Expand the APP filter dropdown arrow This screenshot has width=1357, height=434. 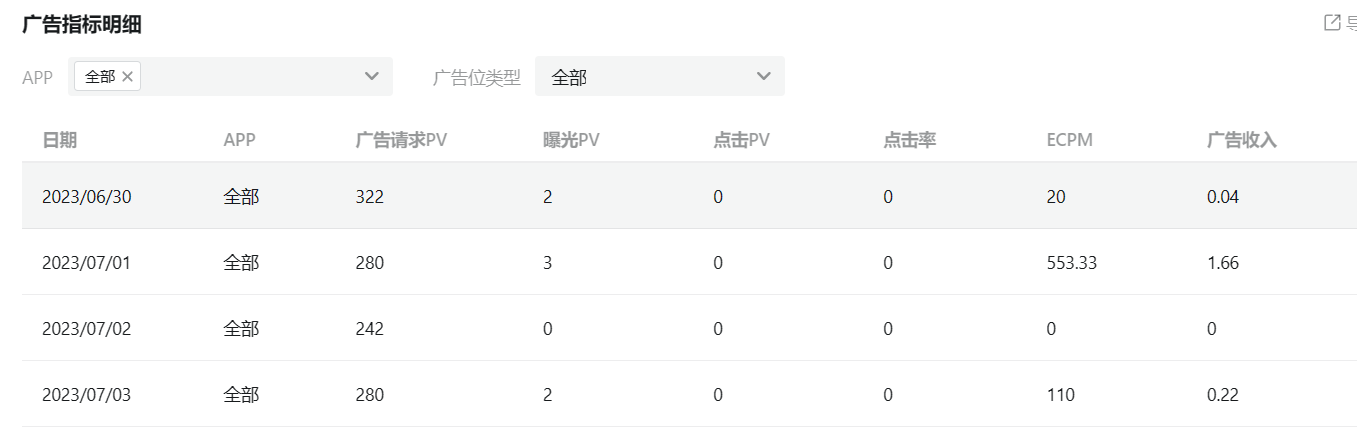tap(372, 77)
